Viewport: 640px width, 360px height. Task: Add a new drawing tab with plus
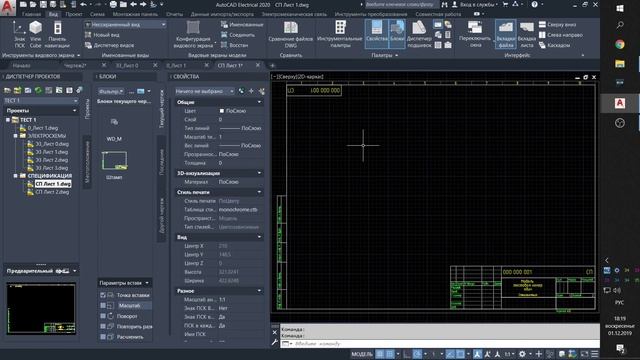coord(272,65)
